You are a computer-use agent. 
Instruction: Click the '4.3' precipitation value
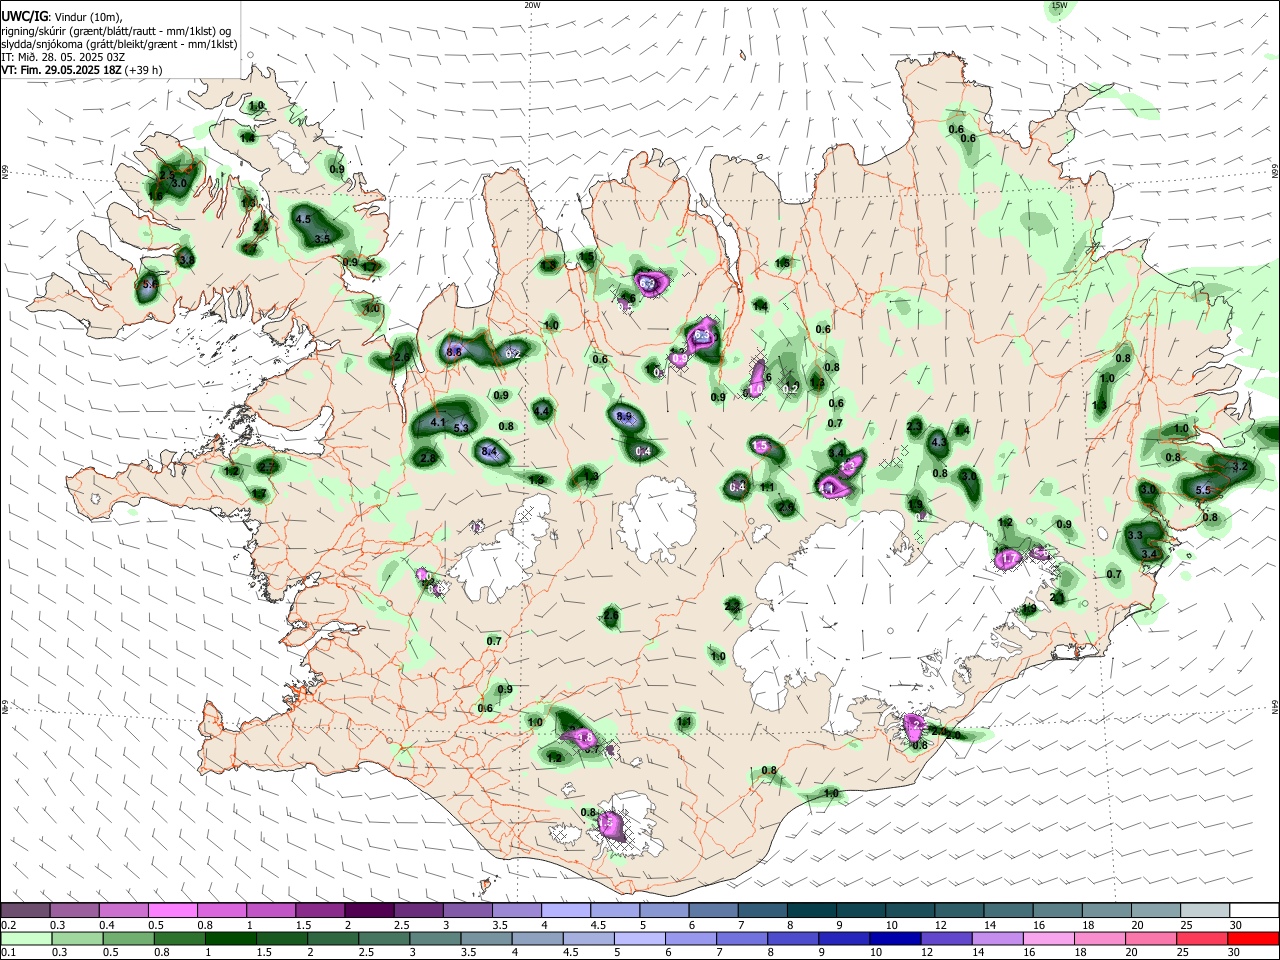938,442
